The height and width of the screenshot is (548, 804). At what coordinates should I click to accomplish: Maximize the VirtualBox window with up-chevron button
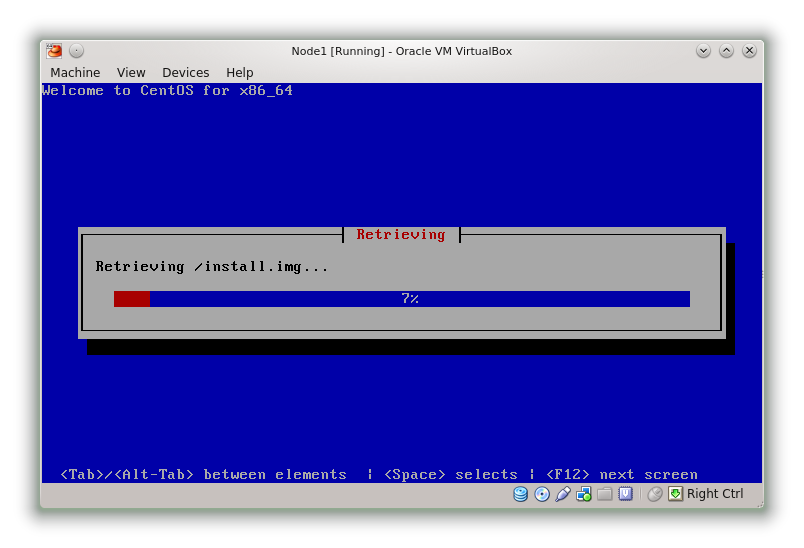726,51
